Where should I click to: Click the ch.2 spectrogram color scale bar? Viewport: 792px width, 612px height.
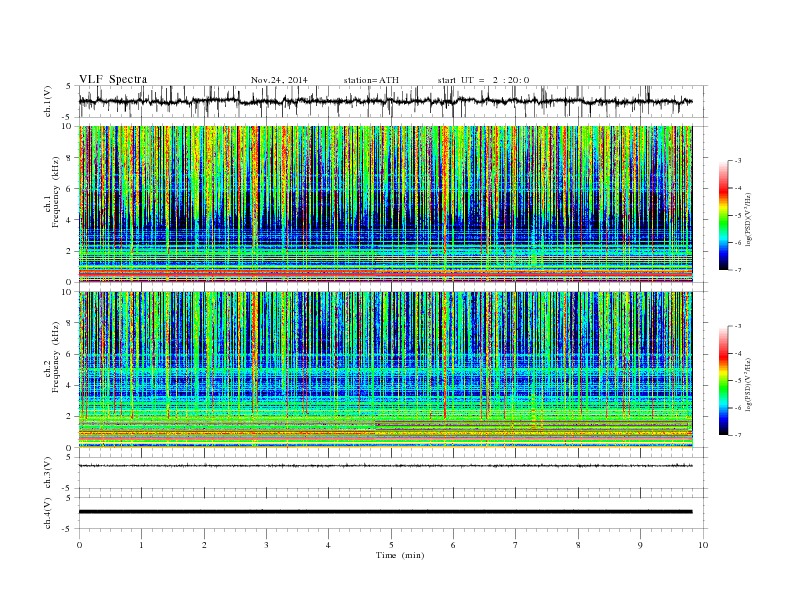click(x=723, y=381)
